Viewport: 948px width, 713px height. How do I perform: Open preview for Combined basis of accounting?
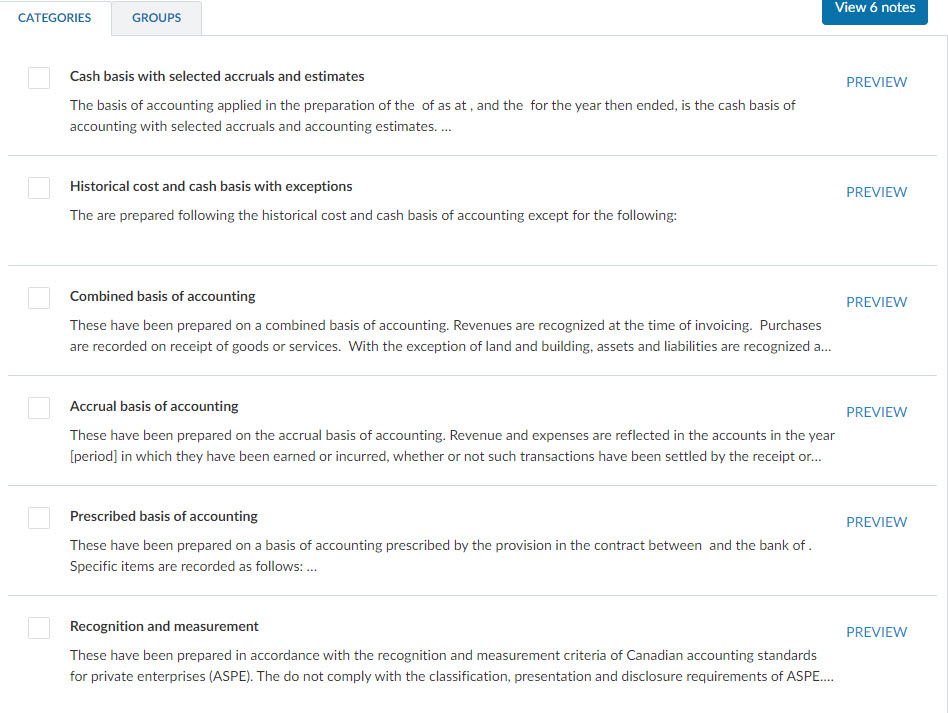[876, 302]
